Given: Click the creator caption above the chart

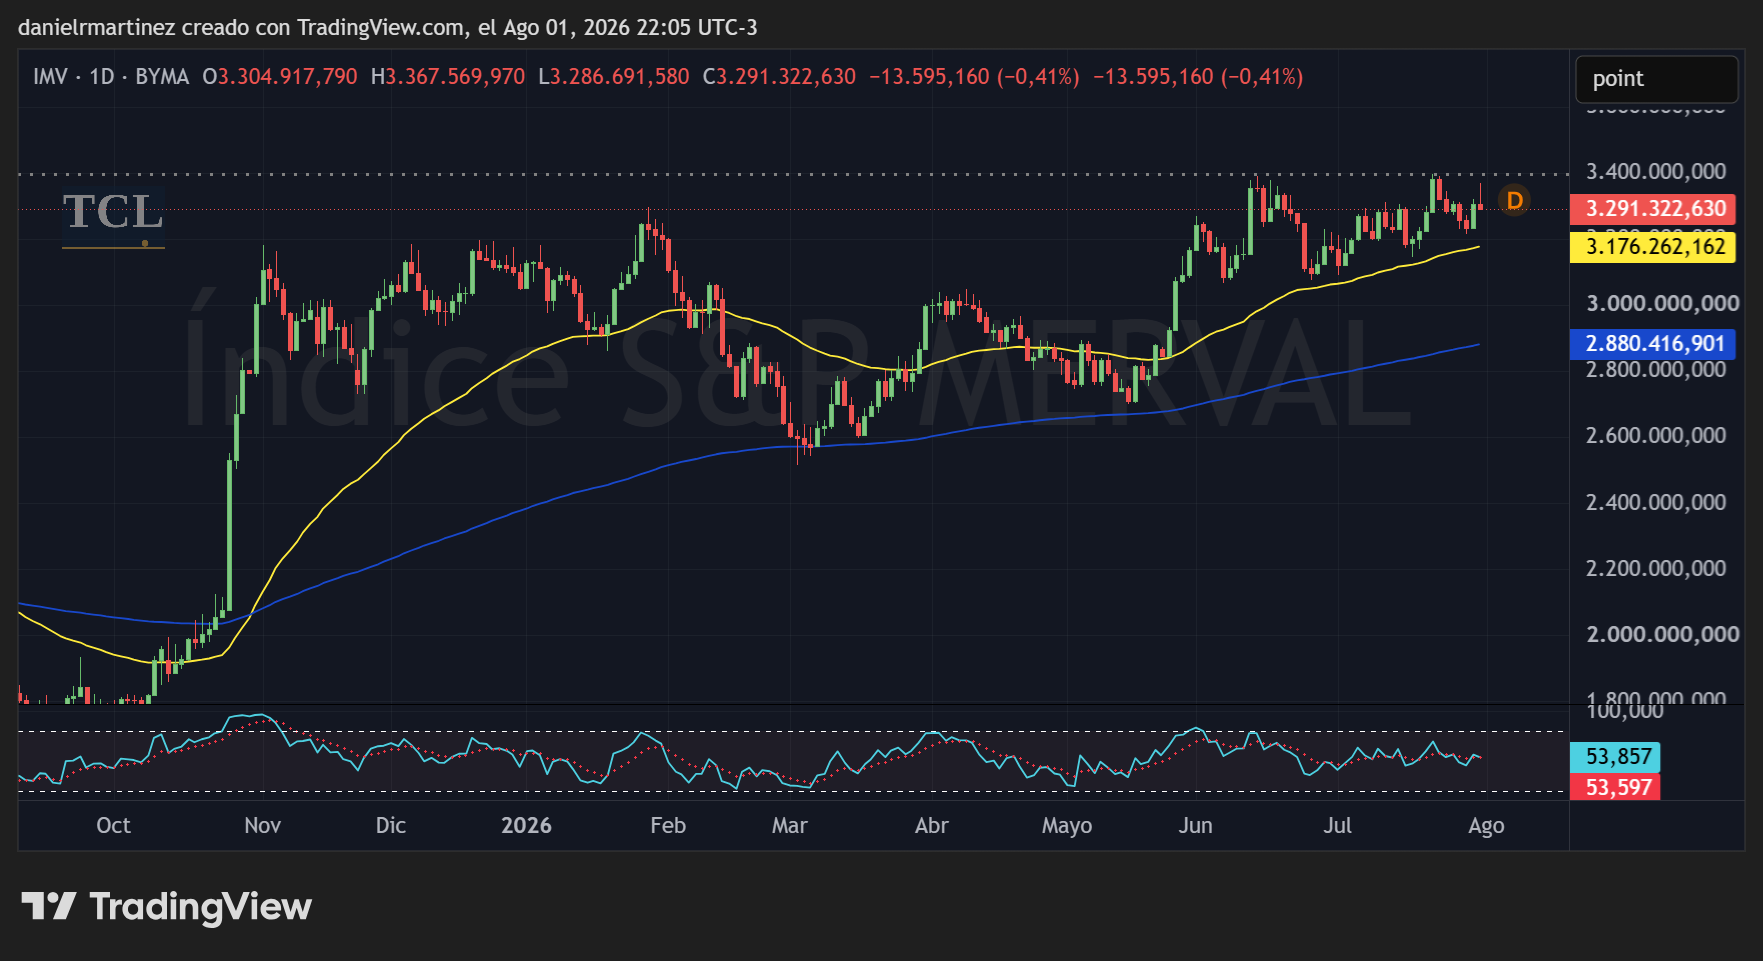Looking at the screenshot, I should [x=388, y=28].
